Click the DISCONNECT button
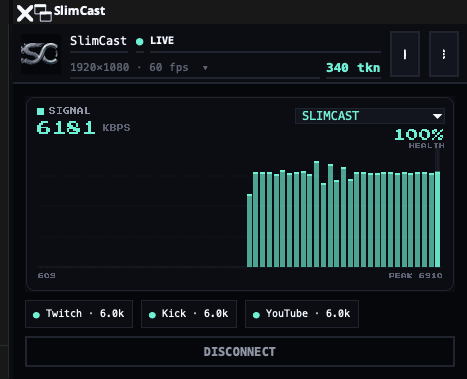The height and width of the screenshot is (379, 467). coord(240,352)
